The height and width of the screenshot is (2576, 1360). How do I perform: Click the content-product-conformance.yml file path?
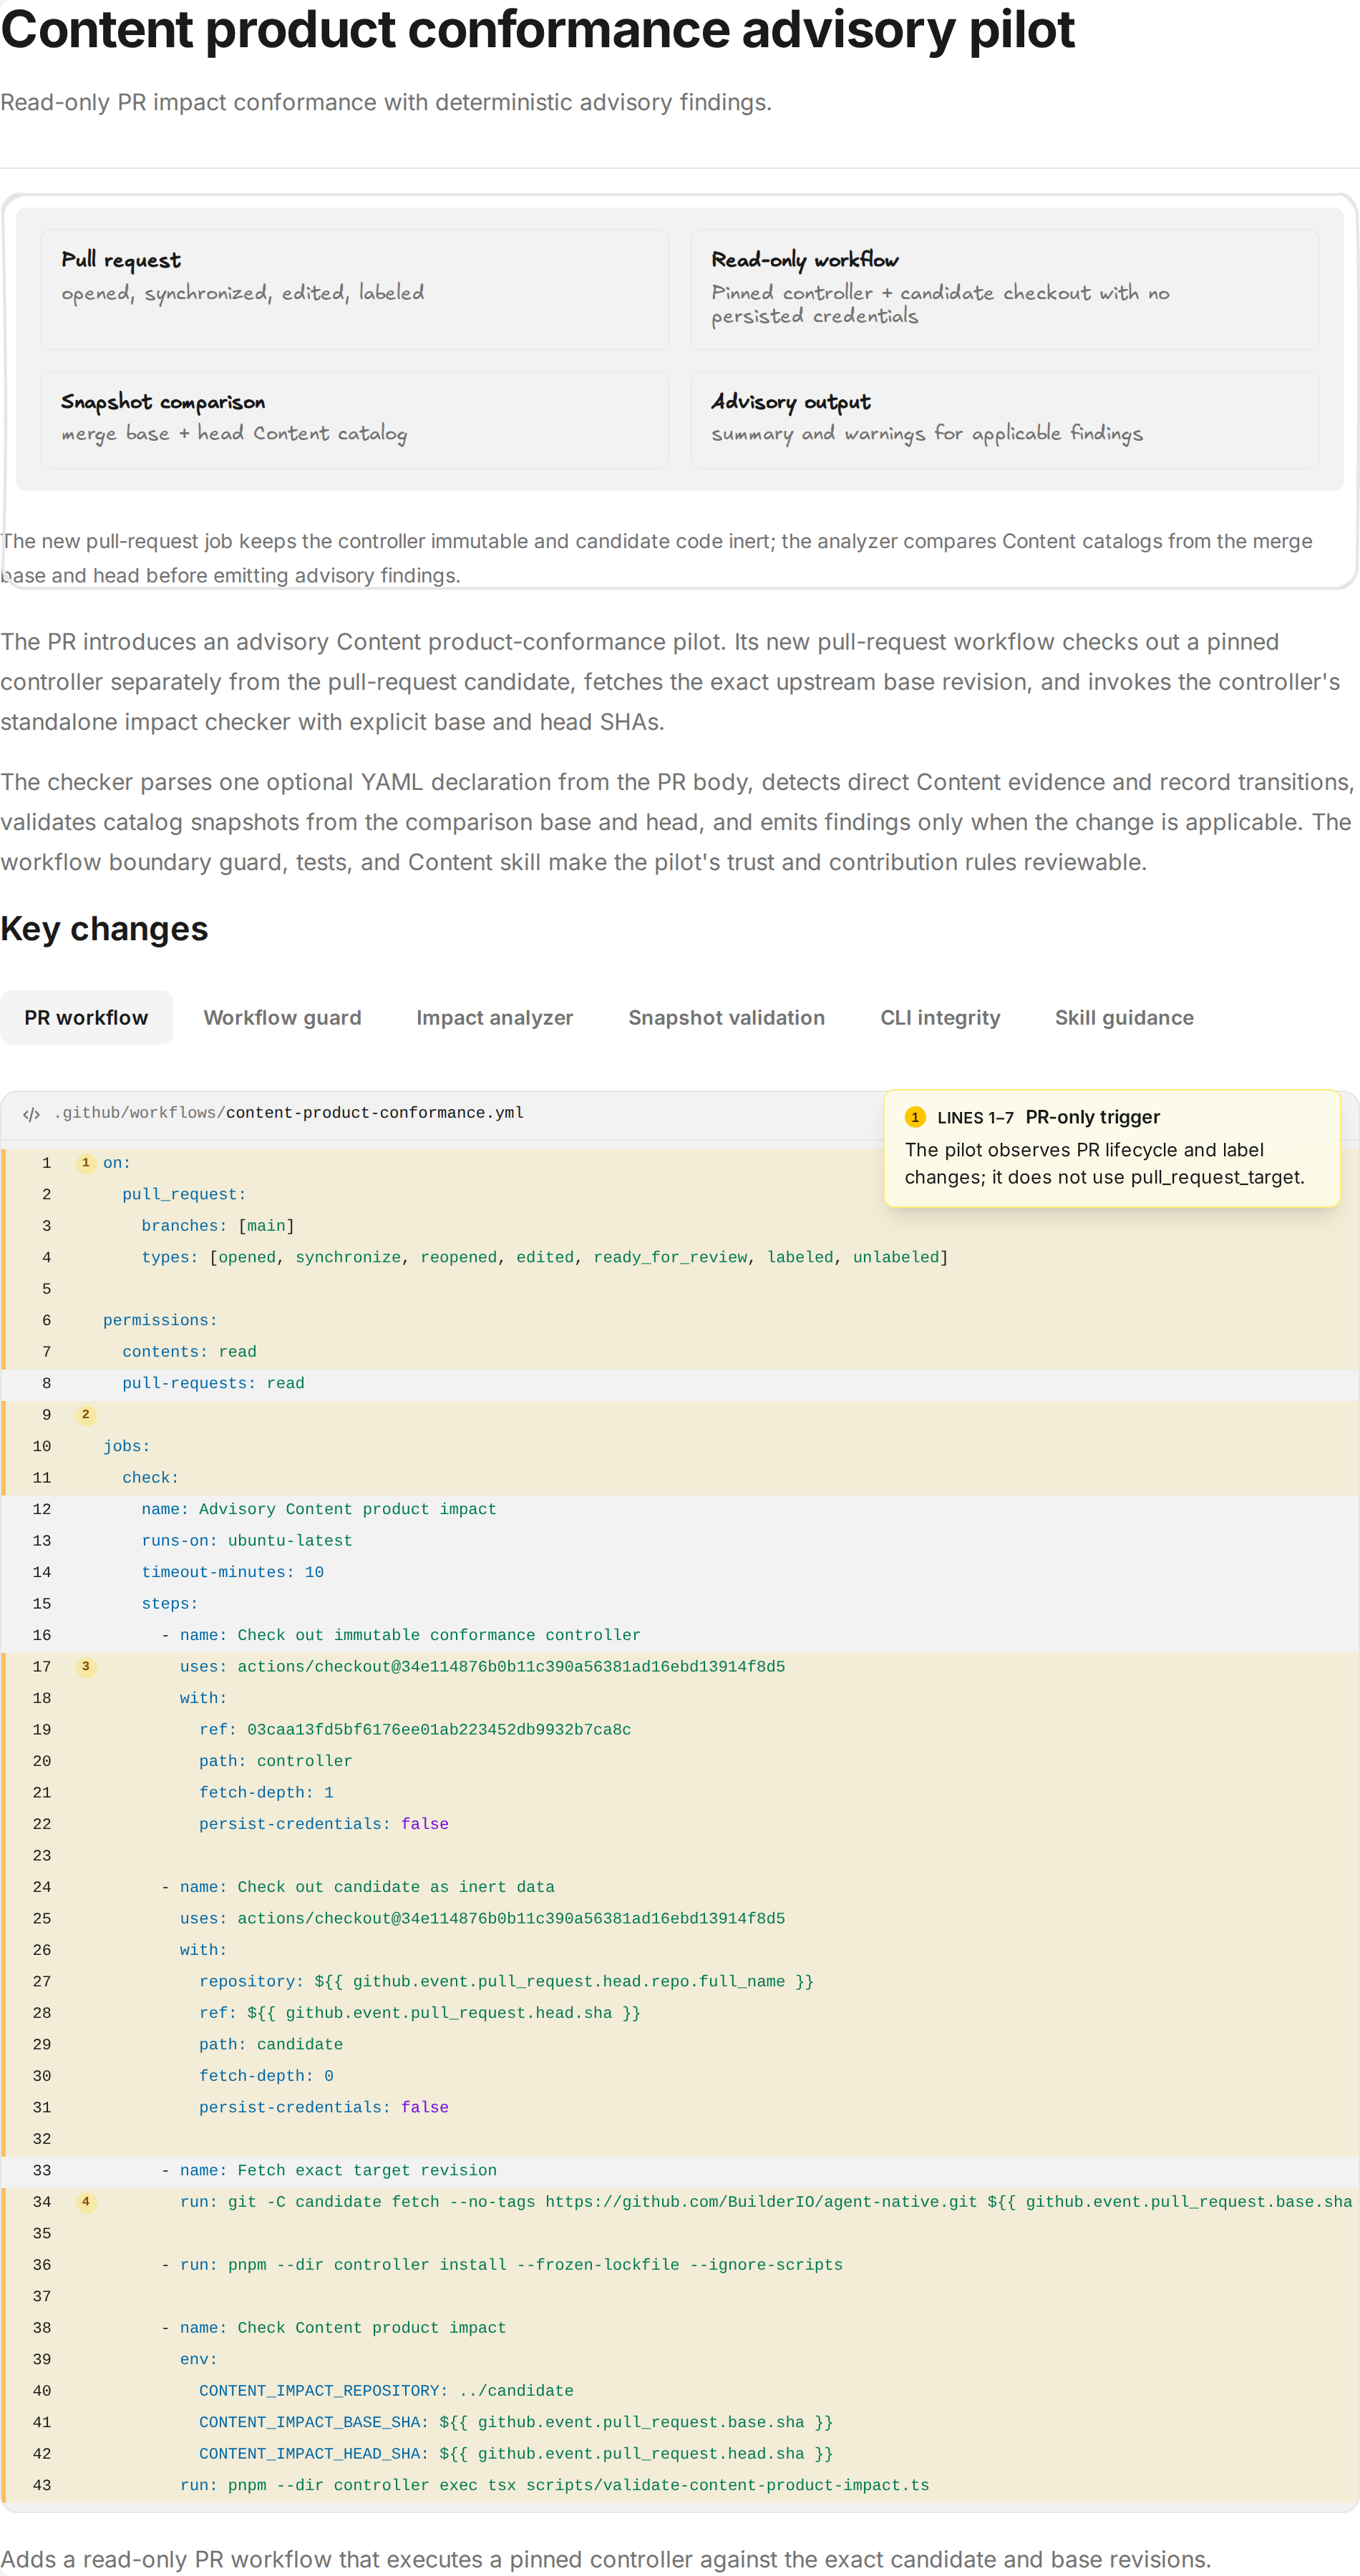click(289, 1113)
